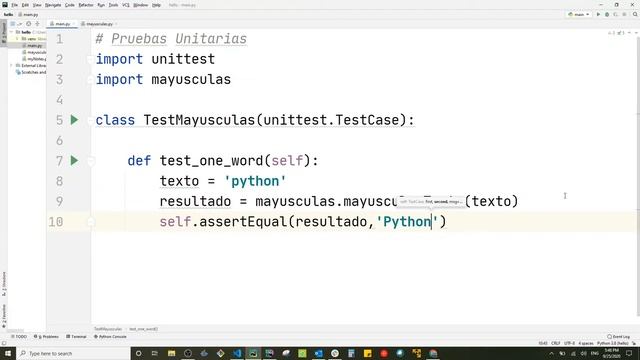Select mayusculas file in the project tree
The height and width of the screenshot is (360, 640).
coord(35,52)
